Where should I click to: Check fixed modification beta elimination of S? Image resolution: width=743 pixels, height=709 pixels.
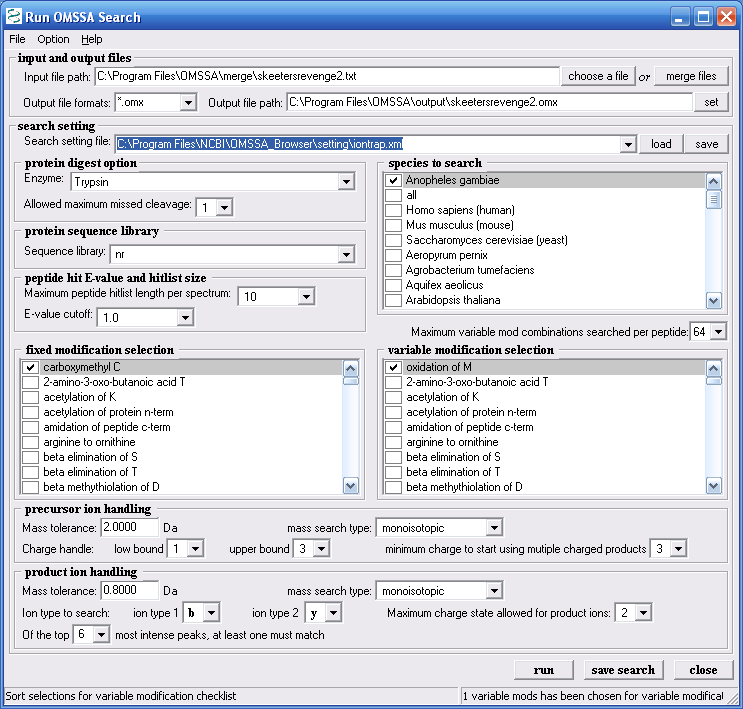coord(31,457)
